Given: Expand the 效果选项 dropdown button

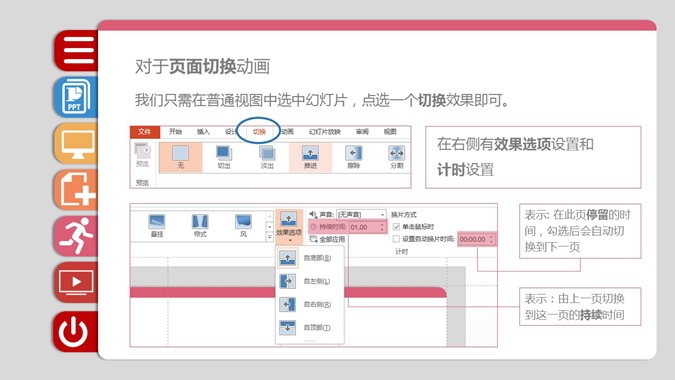Looking at the screenshot, I should tap(289, 227).
